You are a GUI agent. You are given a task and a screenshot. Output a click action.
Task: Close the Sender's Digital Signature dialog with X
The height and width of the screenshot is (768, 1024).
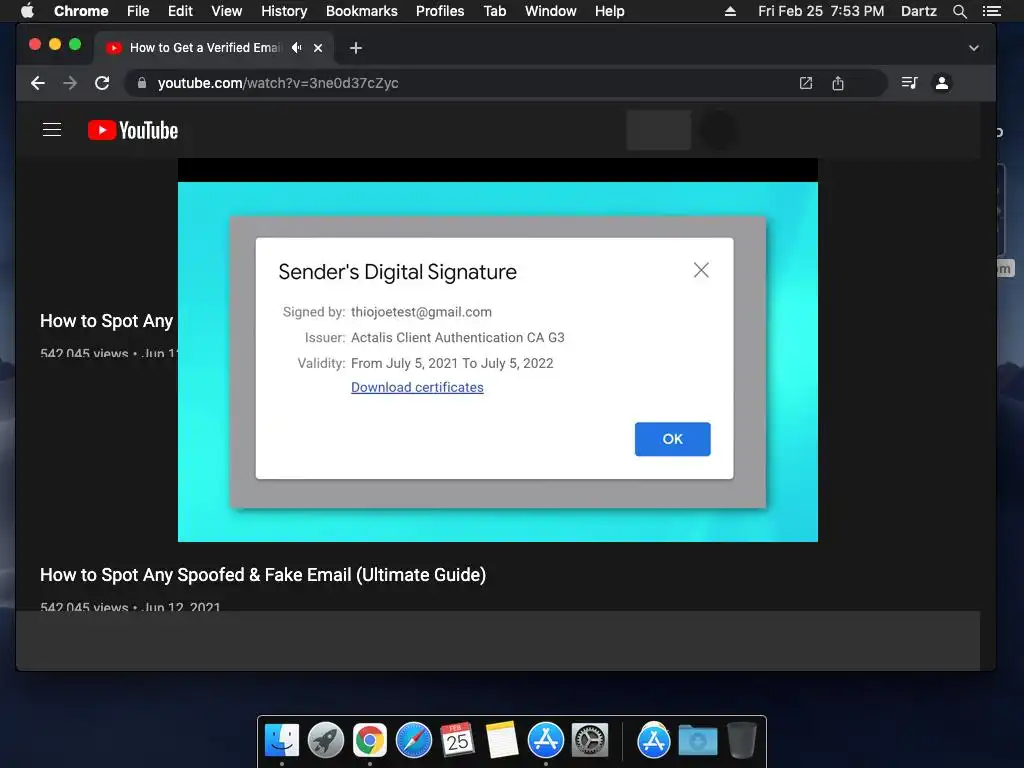[701, 270]
